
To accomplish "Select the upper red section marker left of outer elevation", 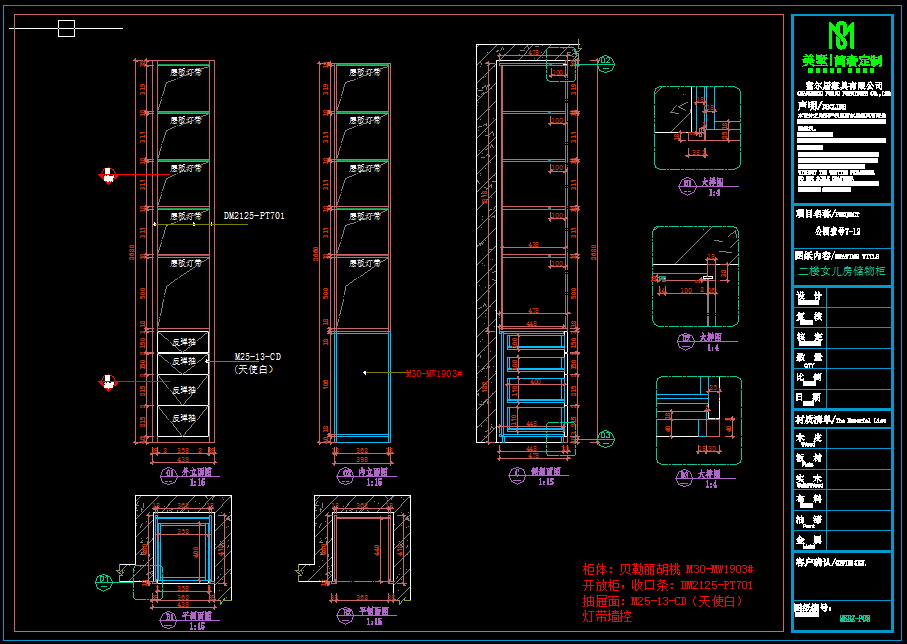I will [107, 176].
